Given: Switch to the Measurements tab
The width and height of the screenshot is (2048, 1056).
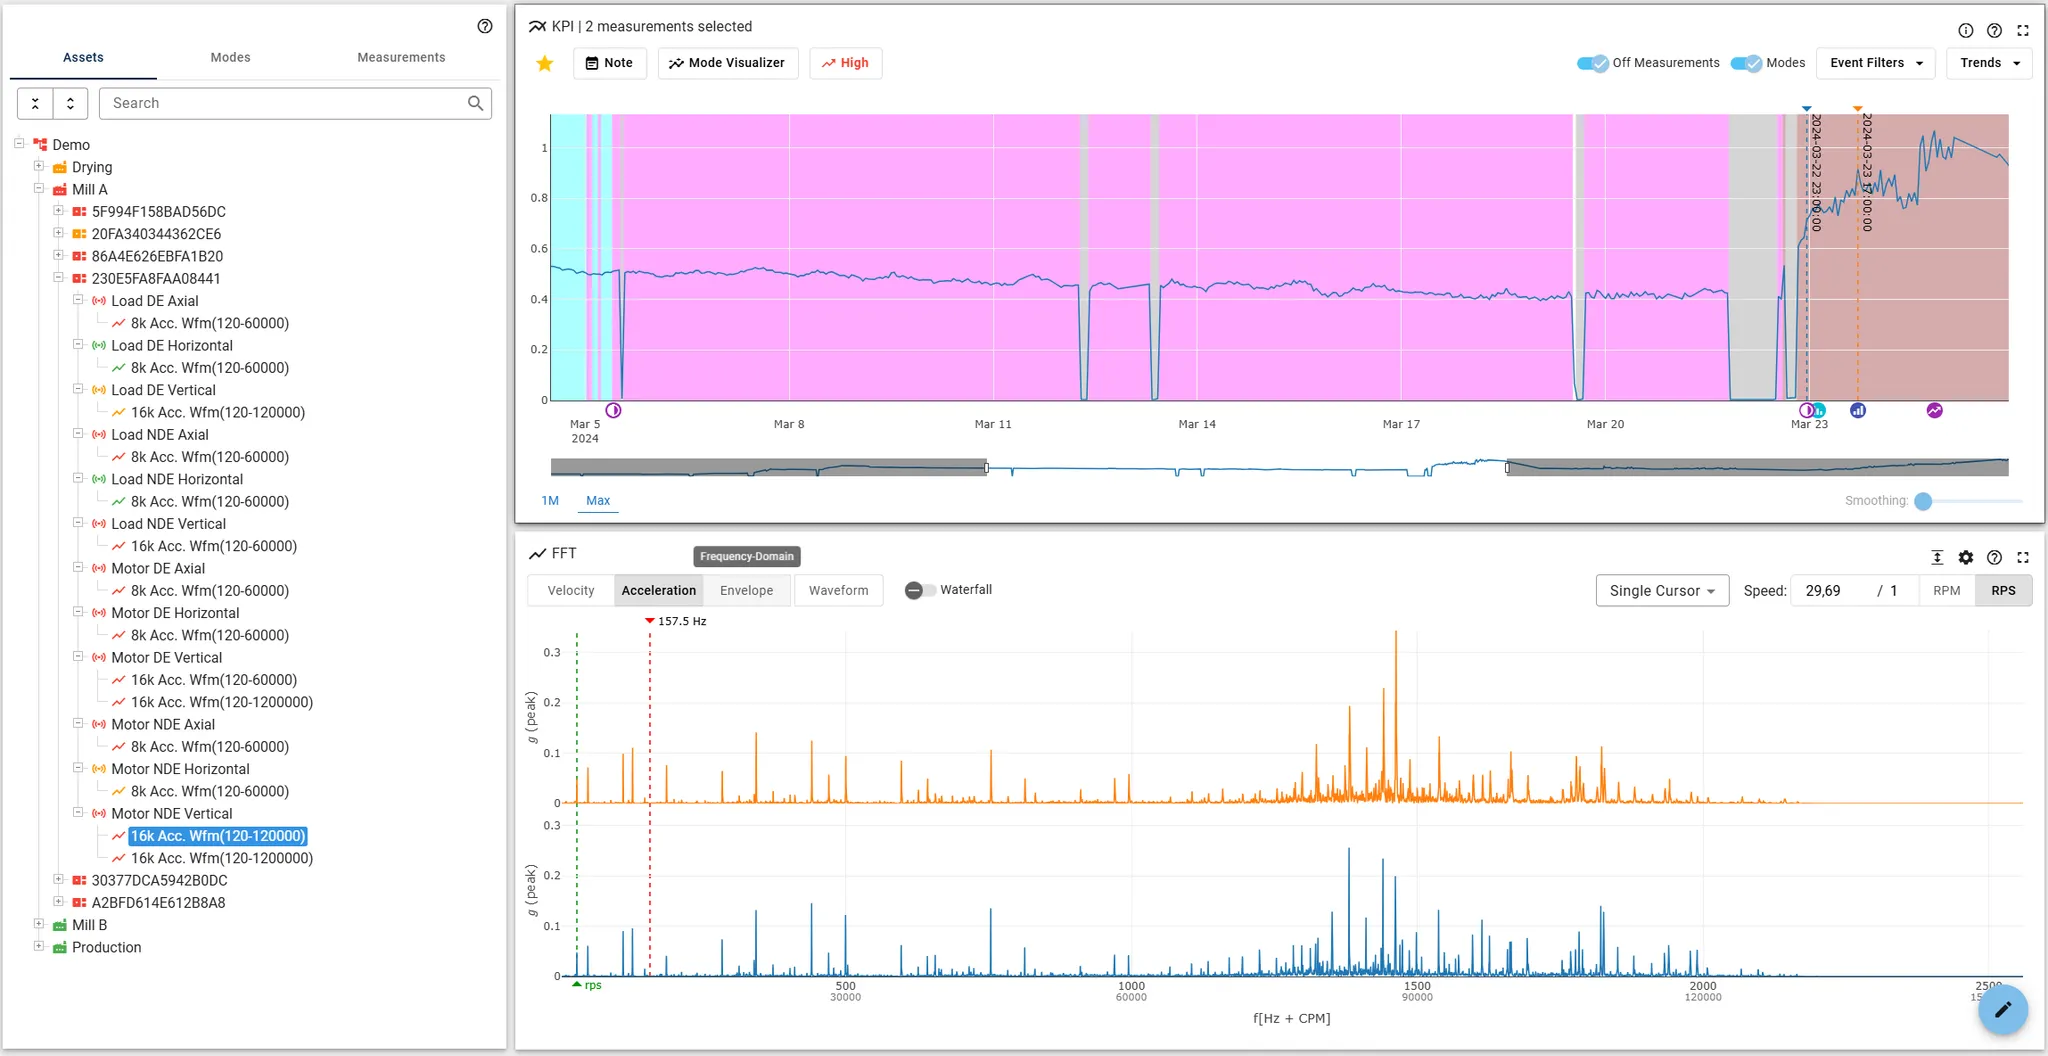Looking at the screenshot, I should pos(401,57).
